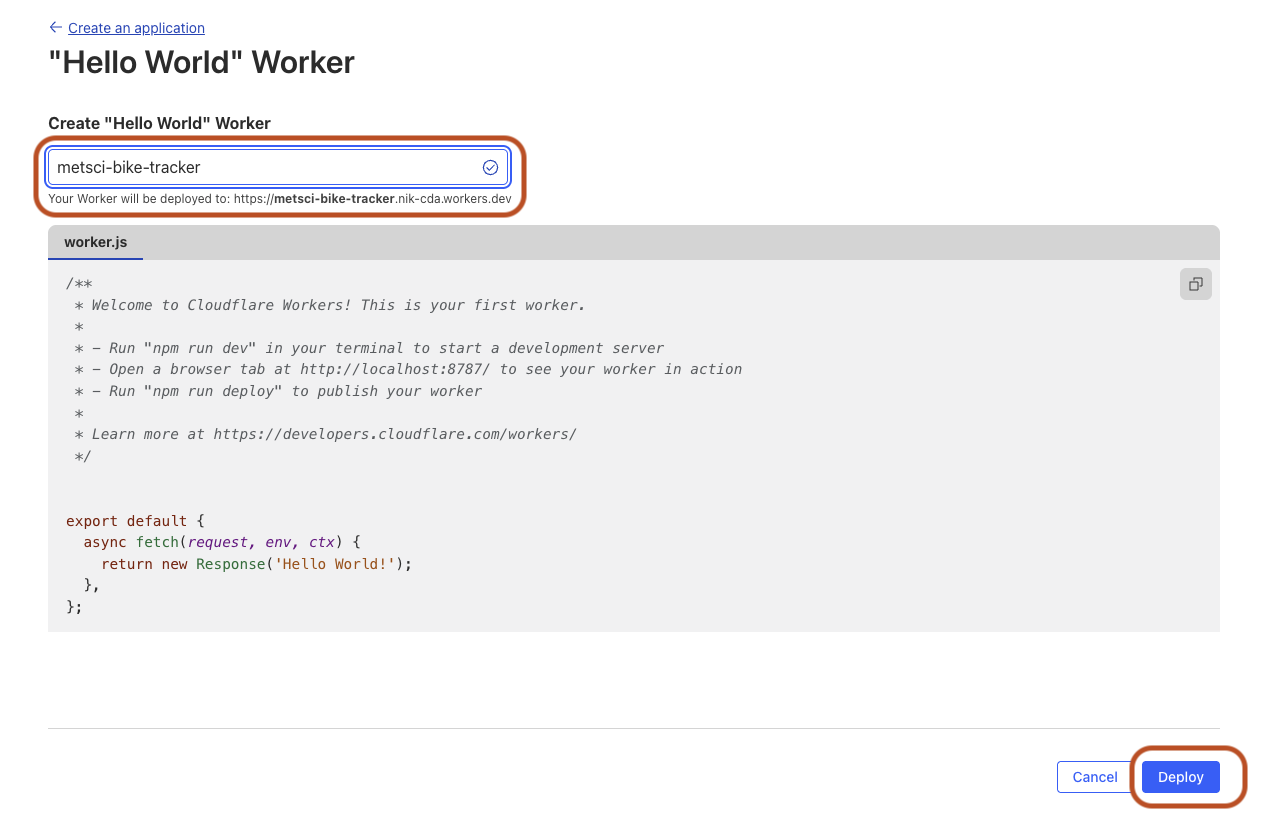Click the 'async fetch(request, env, ctx)' line

click(x=221, y=542)
